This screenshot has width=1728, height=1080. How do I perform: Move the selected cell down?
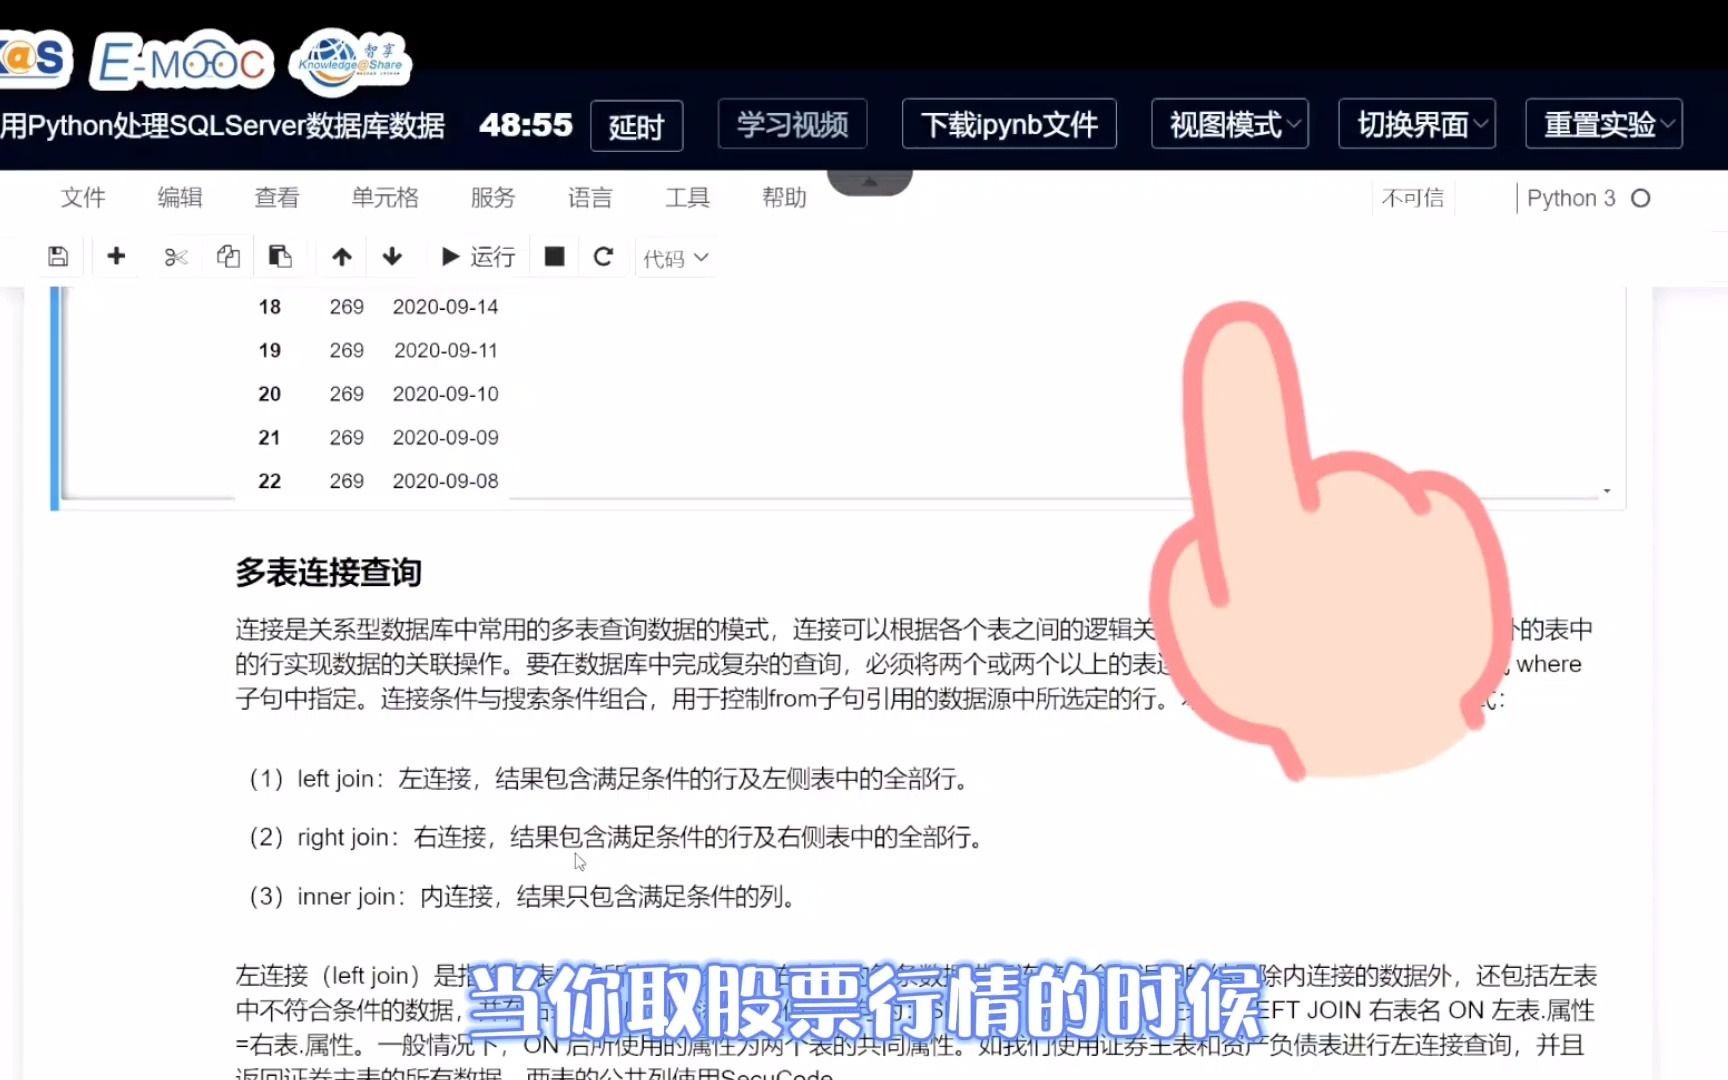click(392, 256)
